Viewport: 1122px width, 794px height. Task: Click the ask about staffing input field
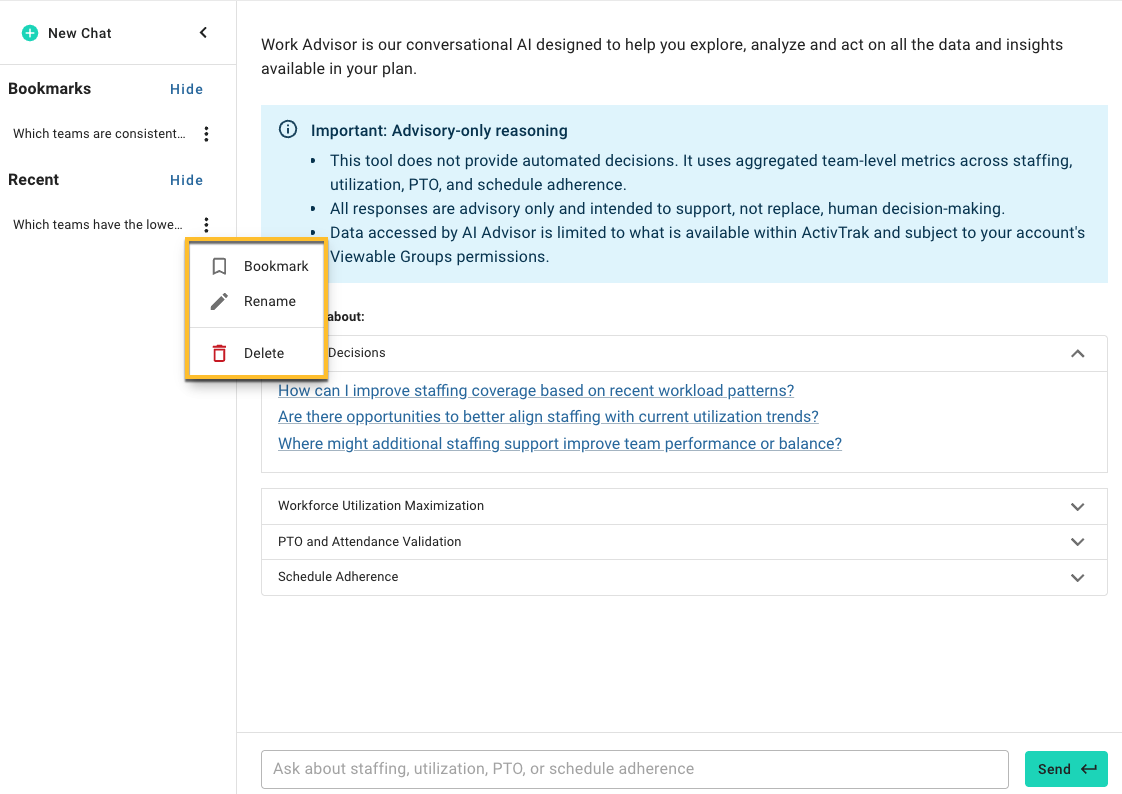pyautogui.click(x=635, y=769)
